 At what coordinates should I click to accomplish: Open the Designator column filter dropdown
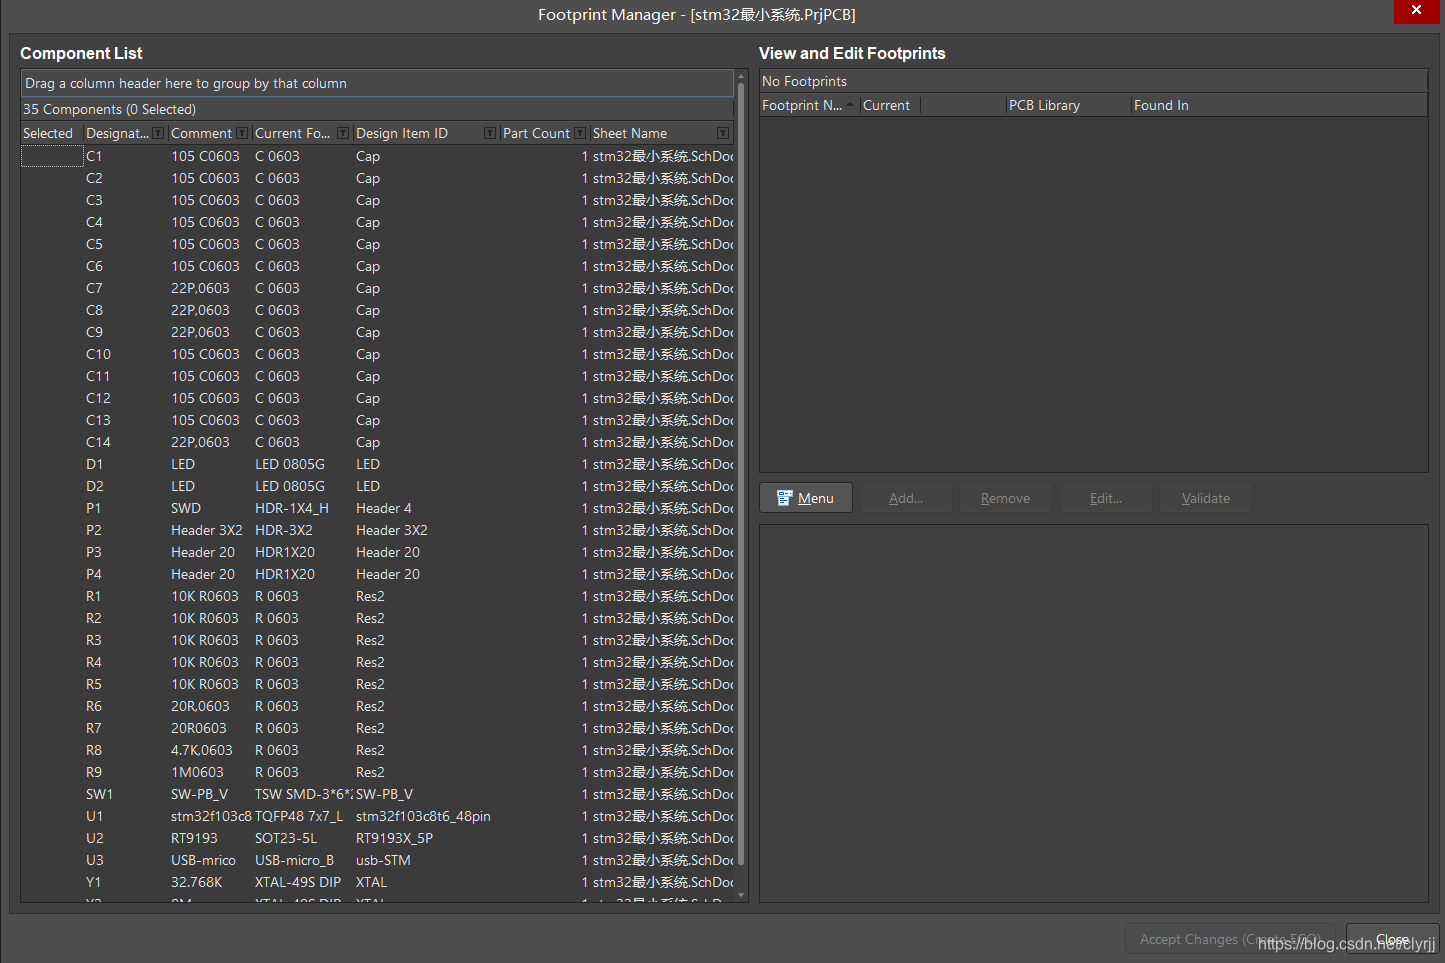tap(158, 133)
